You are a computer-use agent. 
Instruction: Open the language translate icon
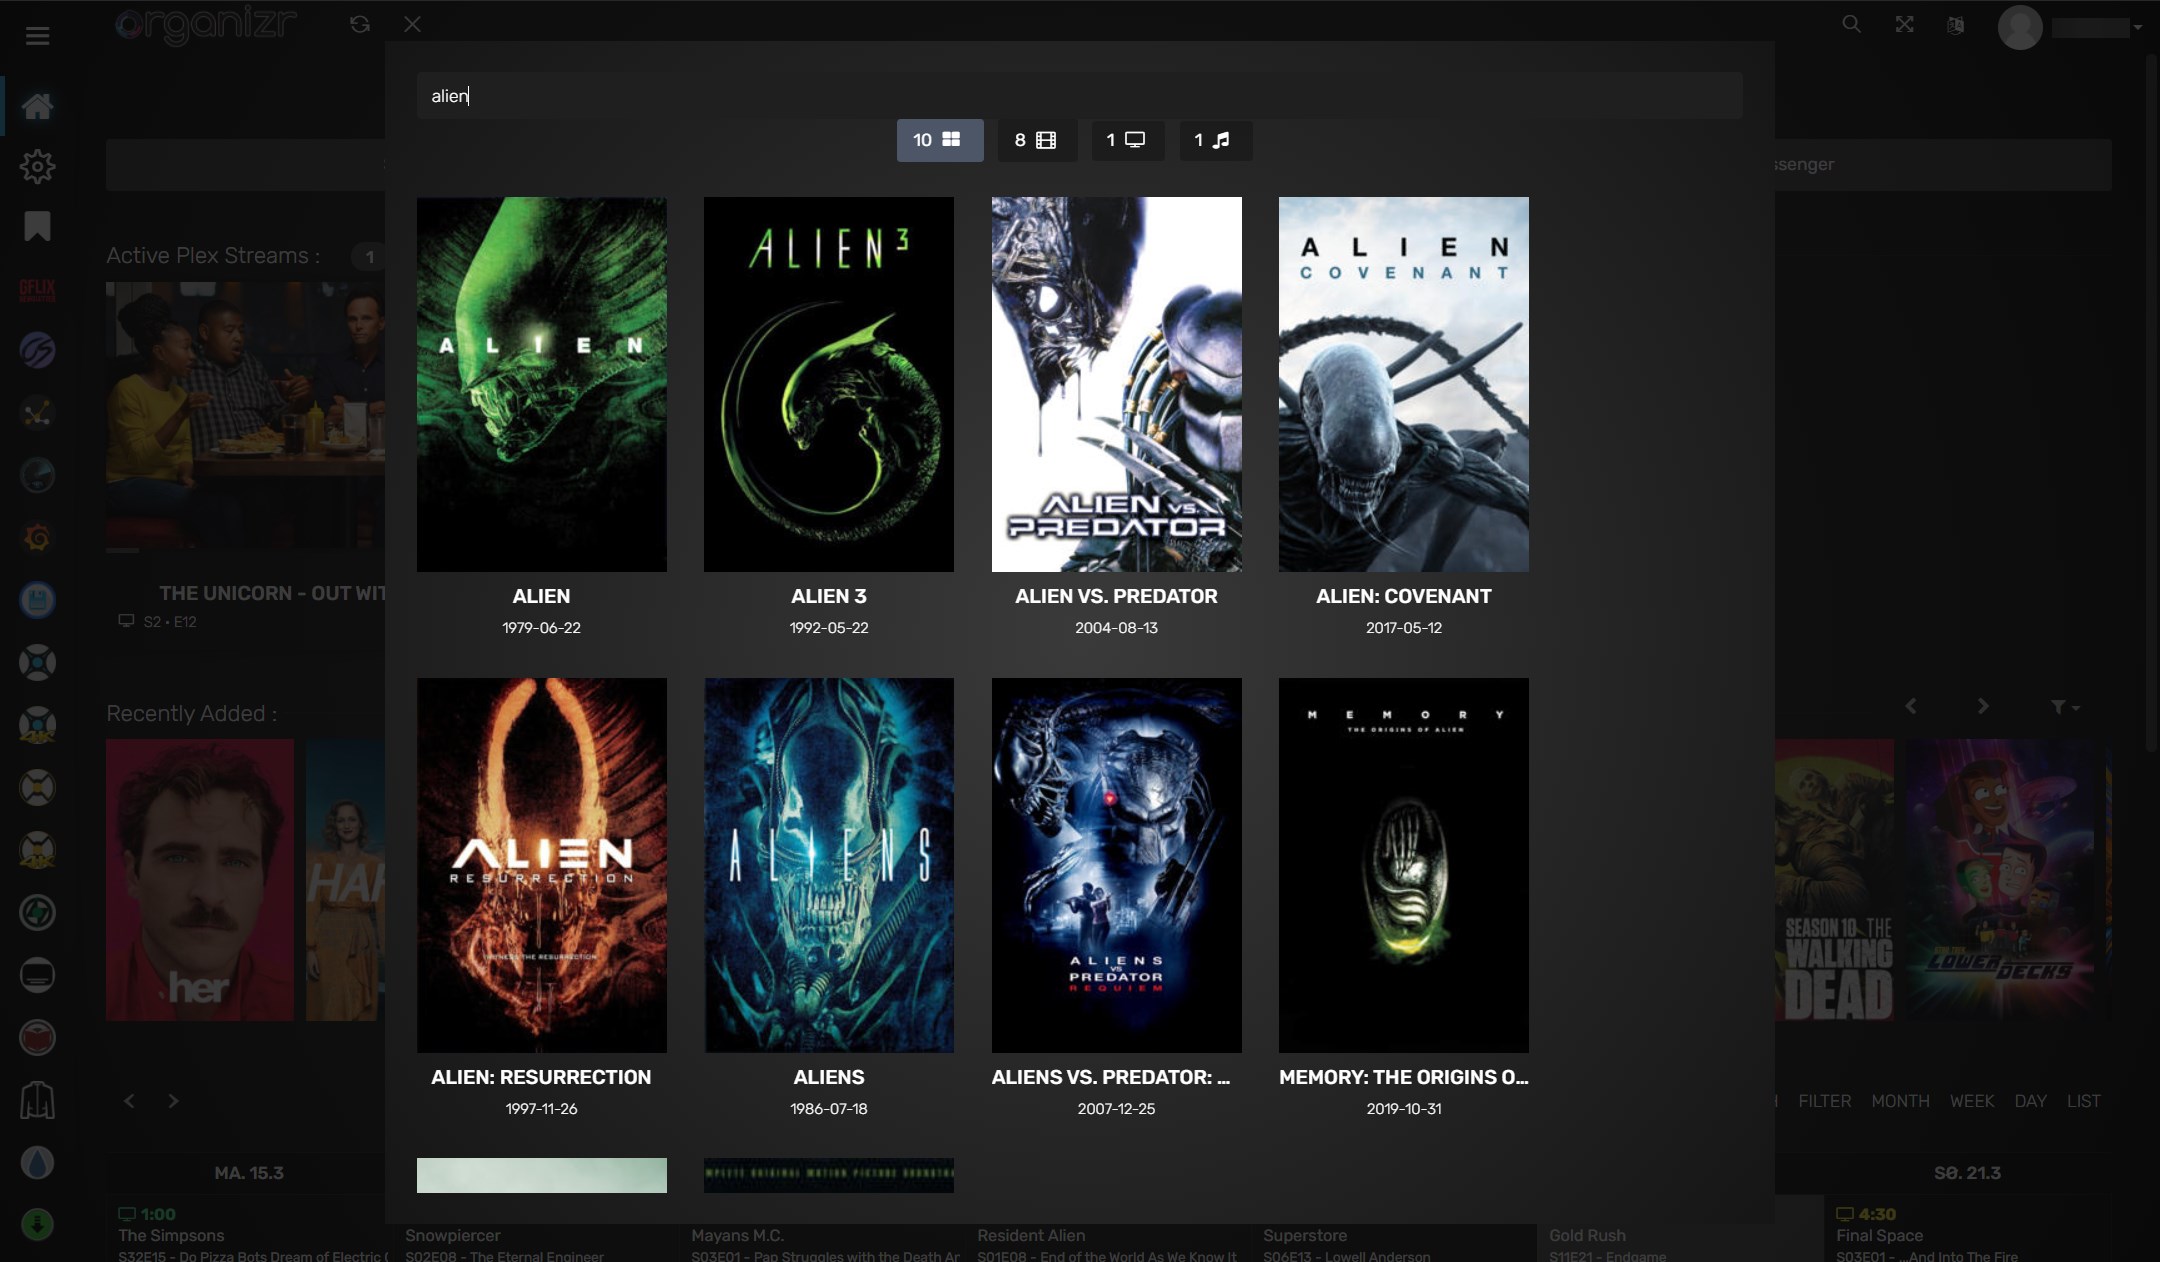tap(1956, 25)
